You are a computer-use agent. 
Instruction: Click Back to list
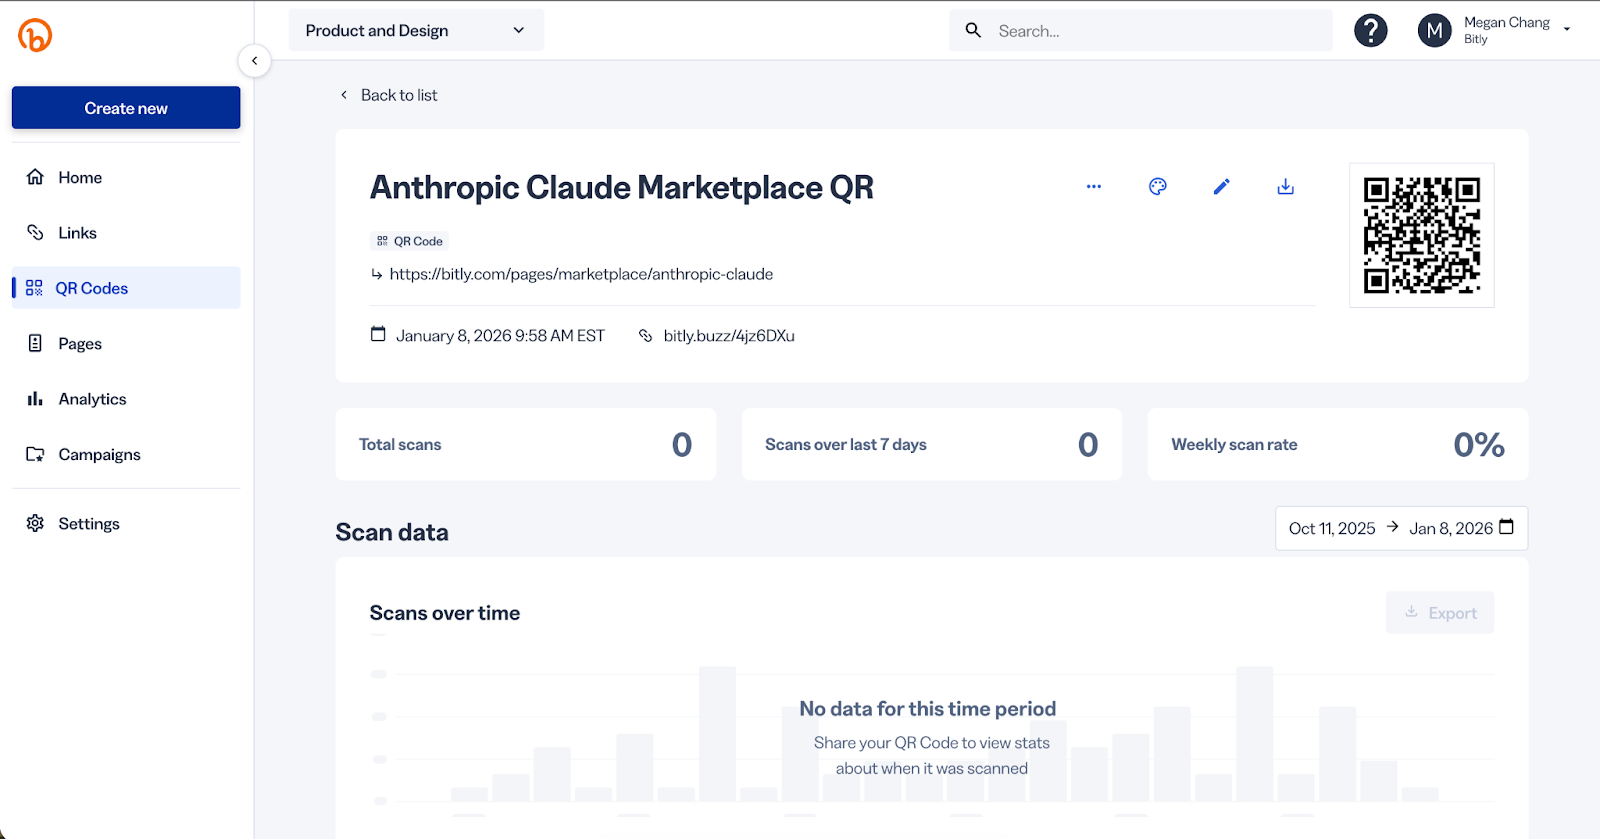point(389,95)
